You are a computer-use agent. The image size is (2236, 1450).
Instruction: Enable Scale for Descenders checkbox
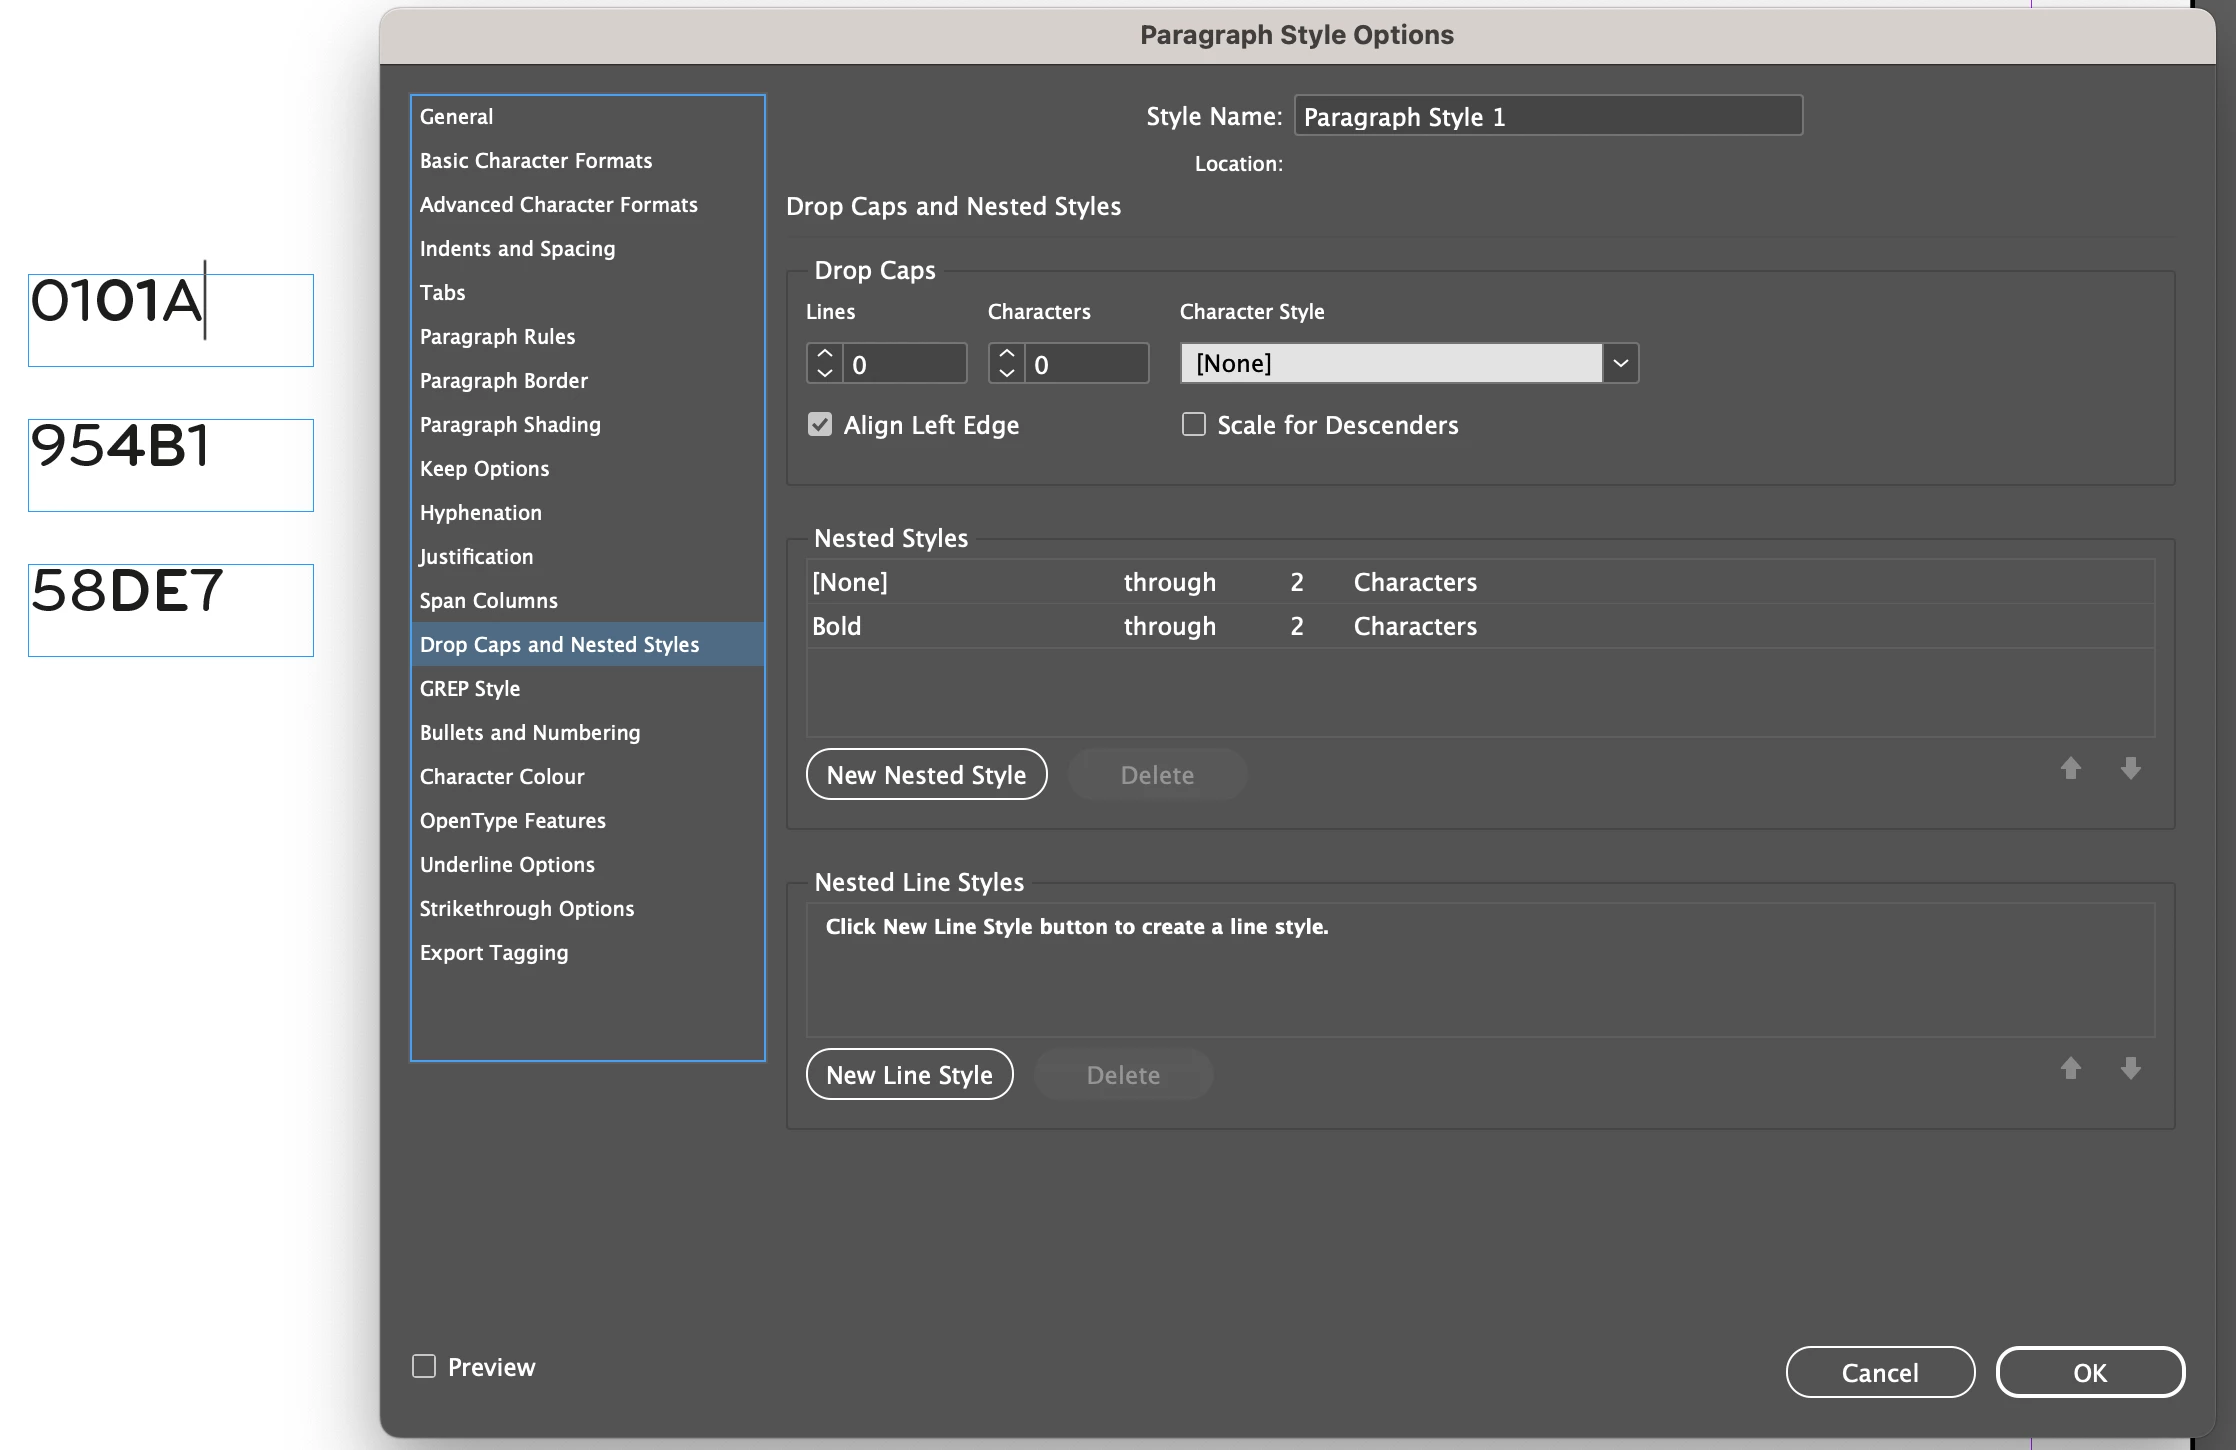click(x=1194, y=425)
